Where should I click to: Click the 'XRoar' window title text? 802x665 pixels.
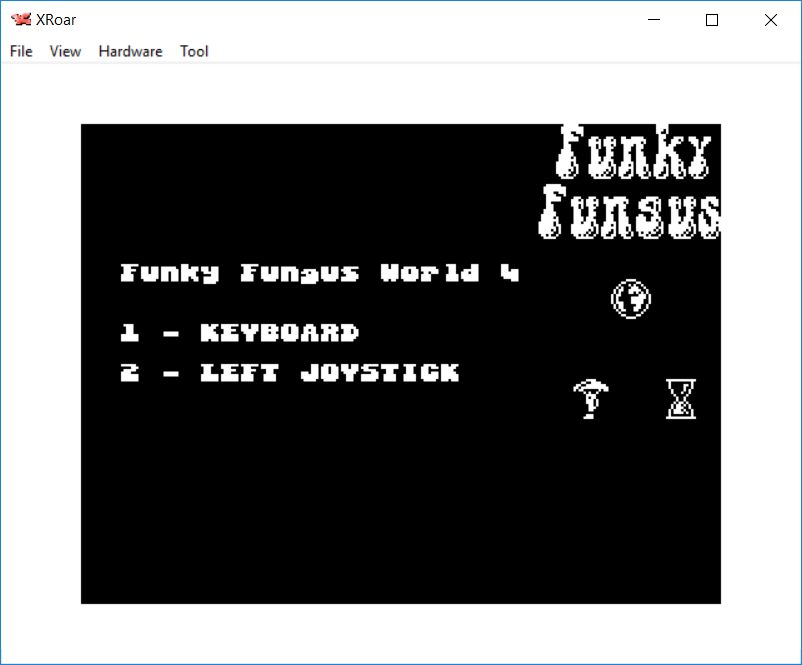click(56, 20)
